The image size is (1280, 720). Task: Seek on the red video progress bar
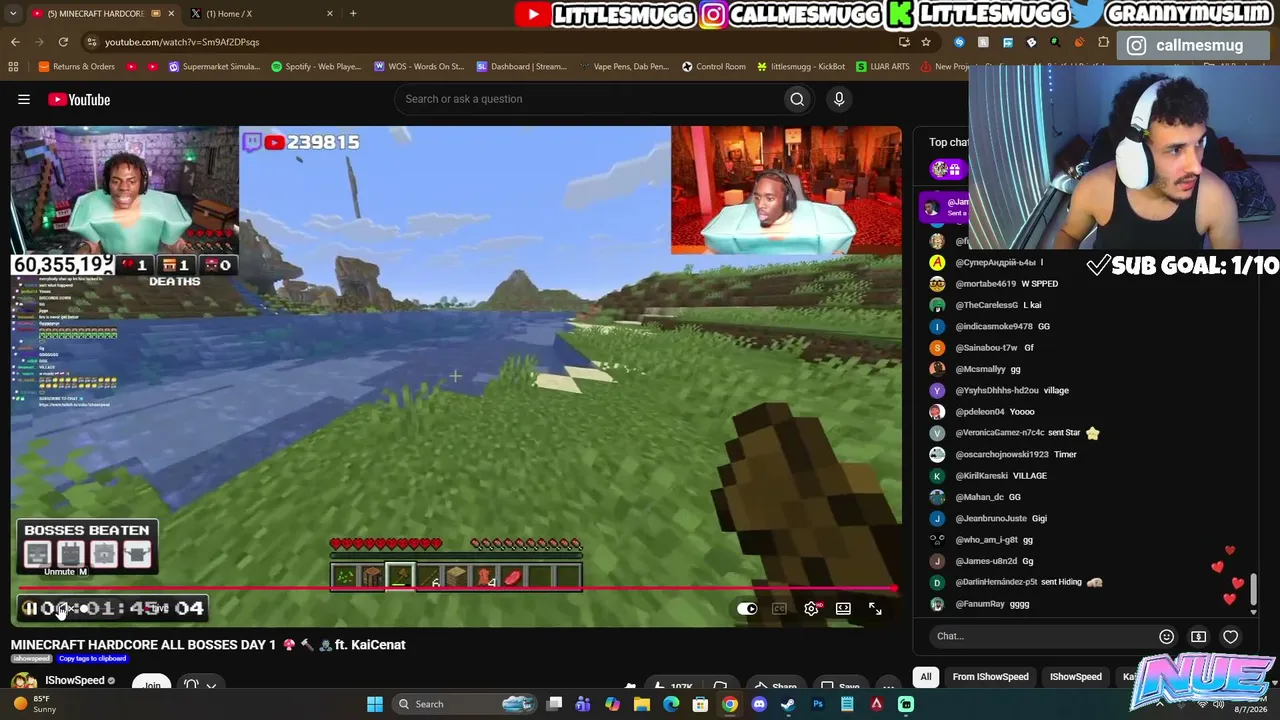[456, 589]
